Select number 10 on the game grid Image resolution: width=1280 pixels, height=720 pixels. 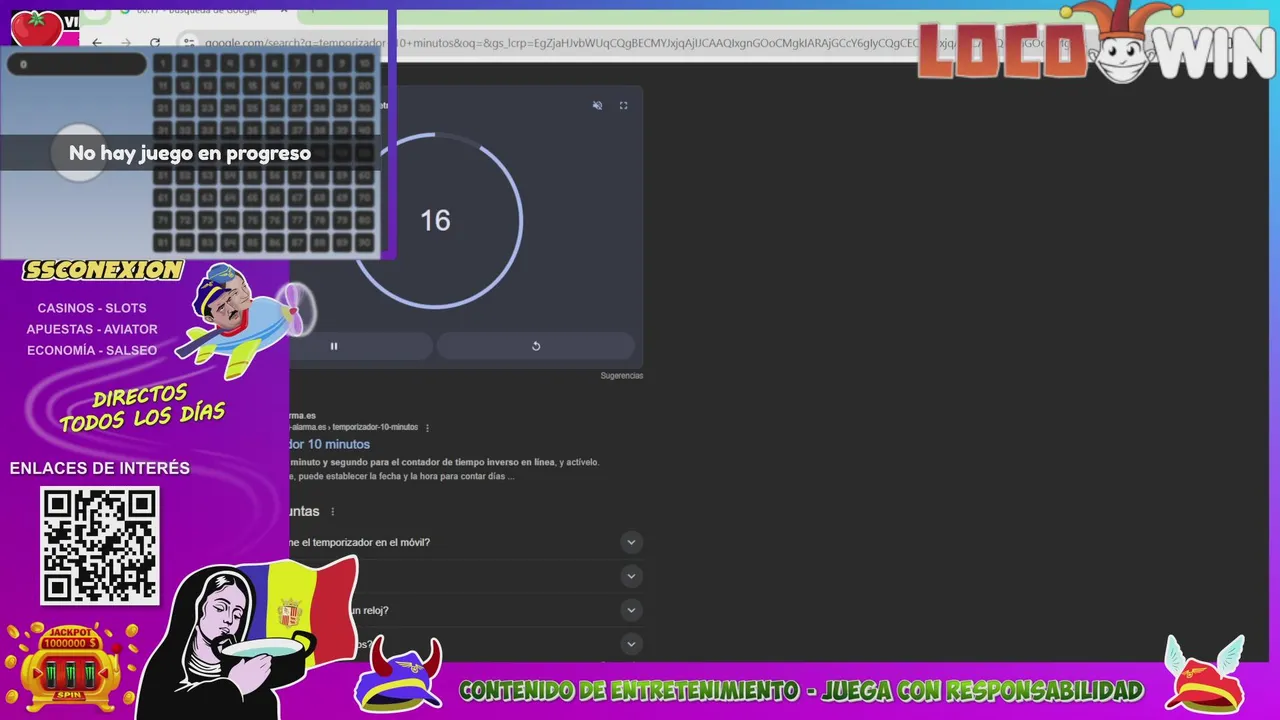(x=364, y=64)
